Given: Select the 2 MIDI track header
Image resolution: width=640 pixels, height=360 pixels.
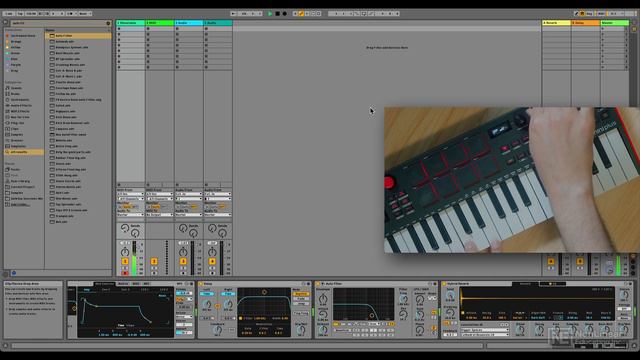Looking at the screenshot, I should (160, 23).
